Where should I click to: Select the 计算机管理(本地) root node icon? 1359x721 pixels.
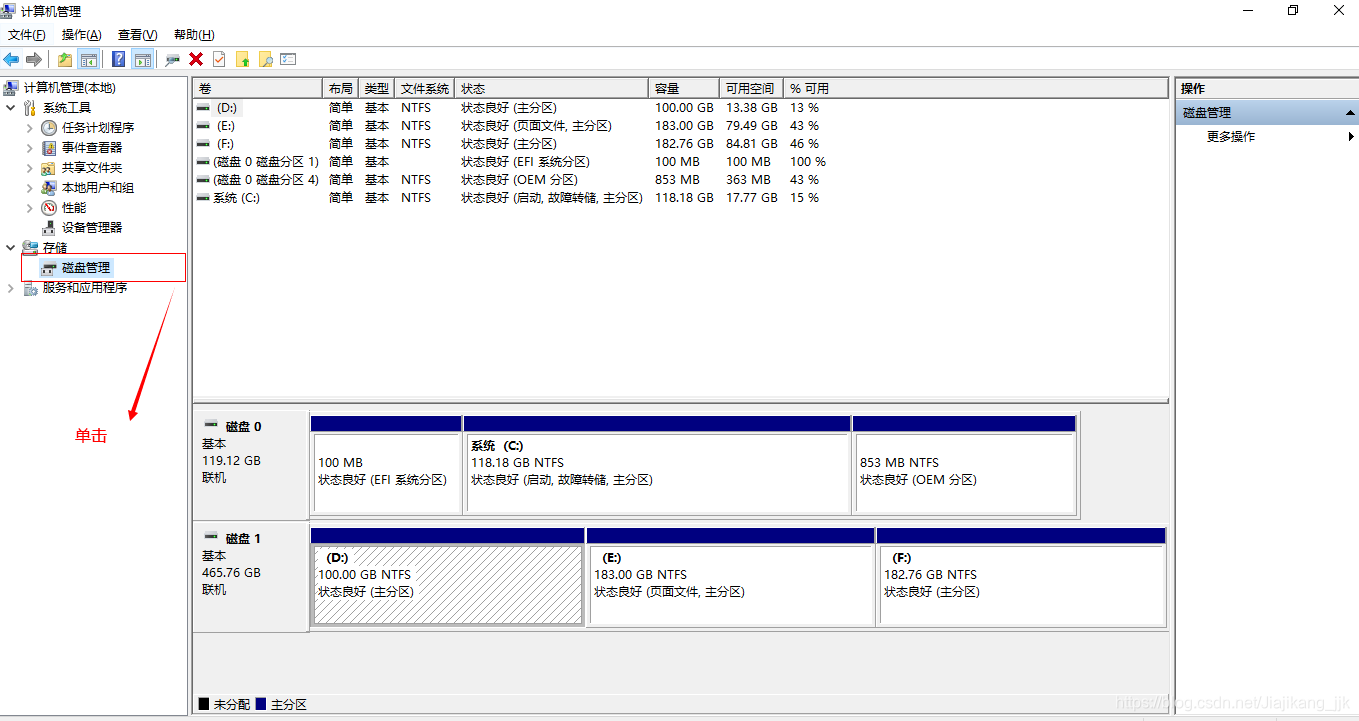pos(11,88)
